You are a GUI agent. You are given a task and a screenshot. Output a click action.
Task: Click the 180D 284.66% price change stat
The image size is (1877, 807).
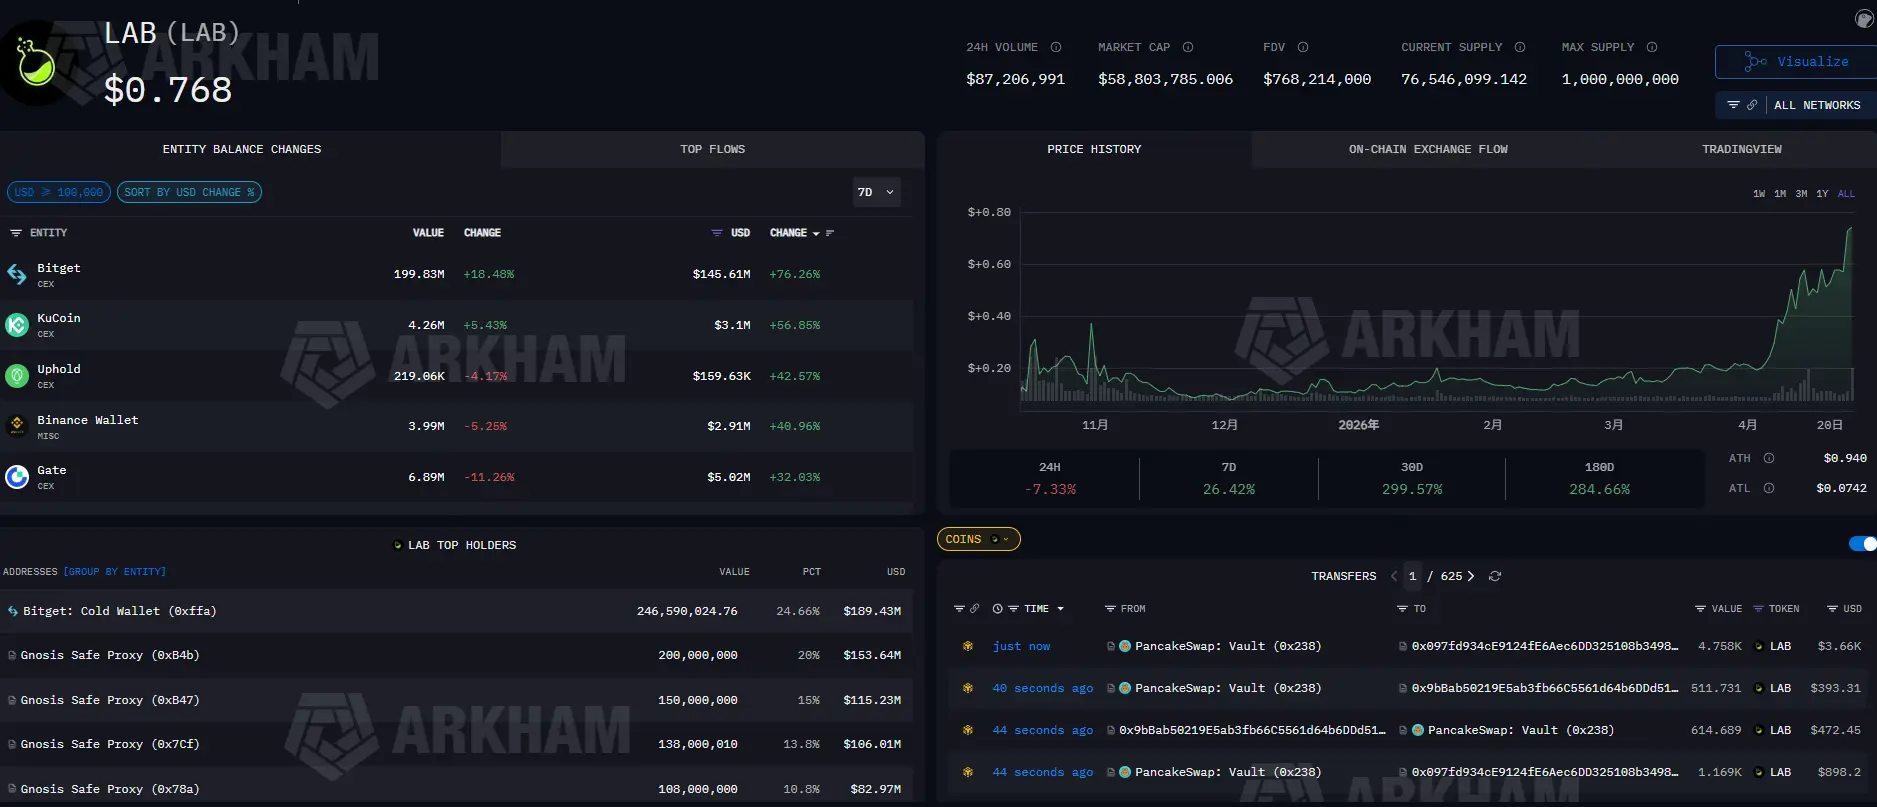pyautogui.click(x=1599, y=479)
